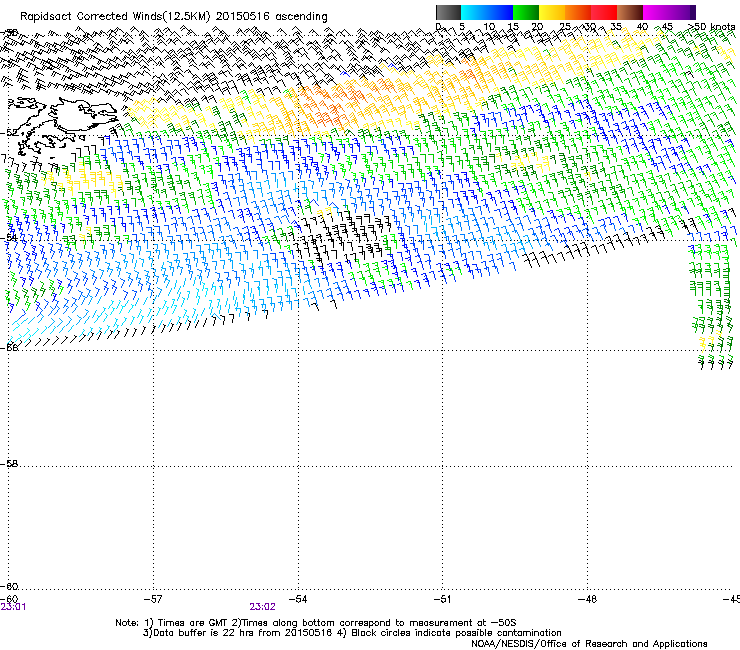Click the brown 35-40 knots legend swatch
This screenshot has width=740, height=650.
[x=630, y=12]
